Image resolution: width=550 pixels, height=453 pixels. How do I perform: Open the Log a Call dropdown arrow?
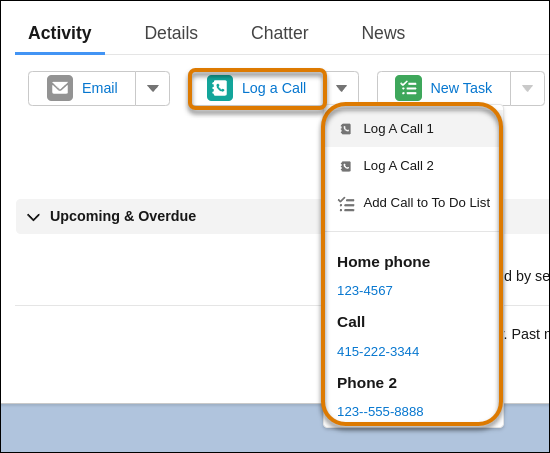click(341, 88)
